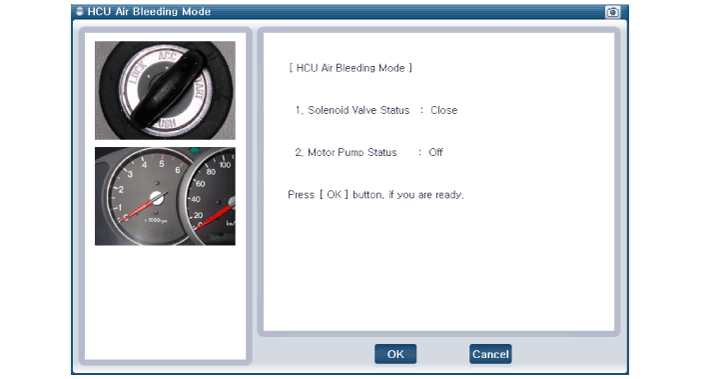The height and width of the screenshot is (379, 701).
Task: Click the green turn signal indicator
Action: [x=195, y=151]
